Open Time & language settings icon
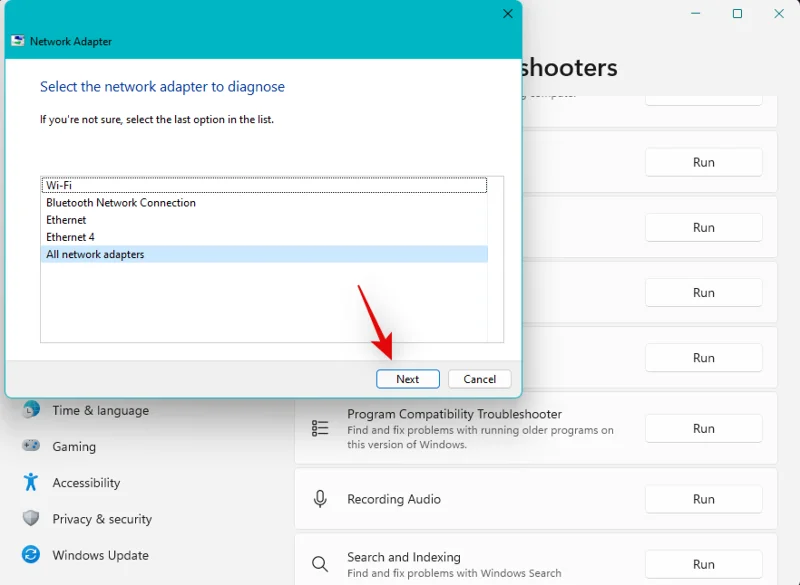The height and width of the screenshot is (585, 800). click(31, 410)
